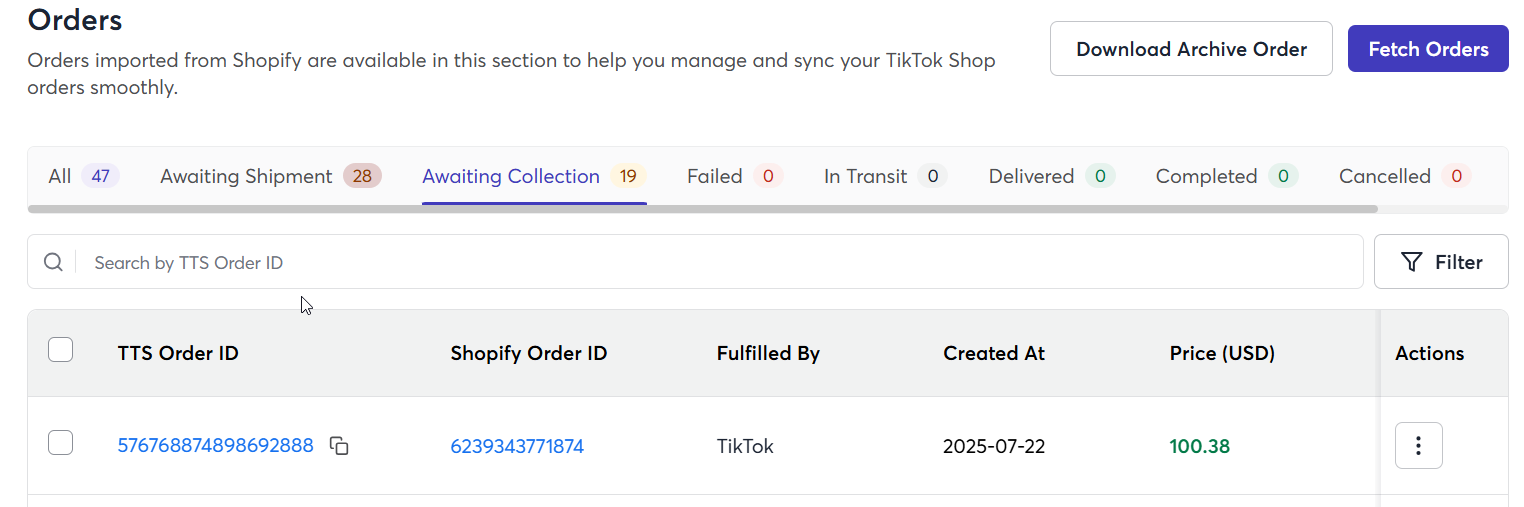Viewport: 1524px width, 507px height.
Task: Open TTS order link 576768874898692888
Action: point(215,446)
